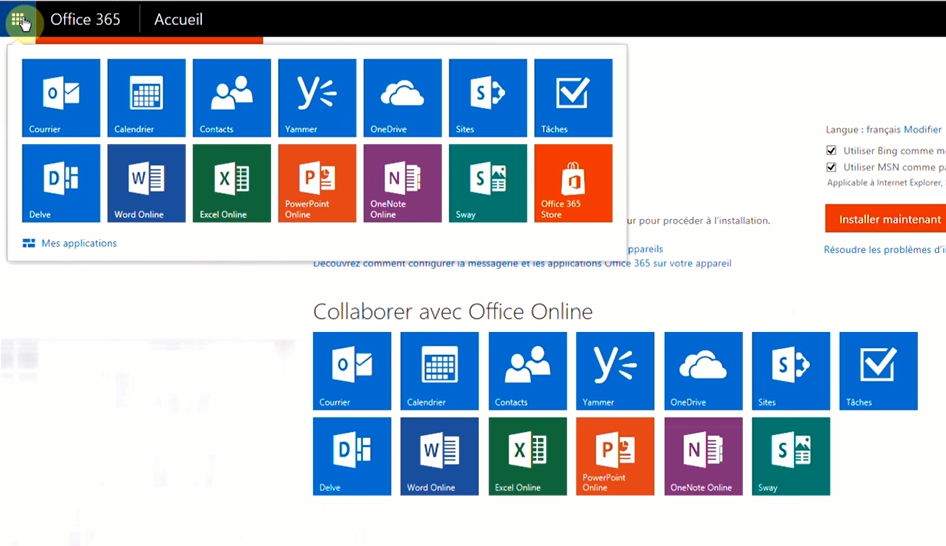Launch OneNote Online from launcher panel
Viewport: 946px width, 546px height.
pos(402,183)
